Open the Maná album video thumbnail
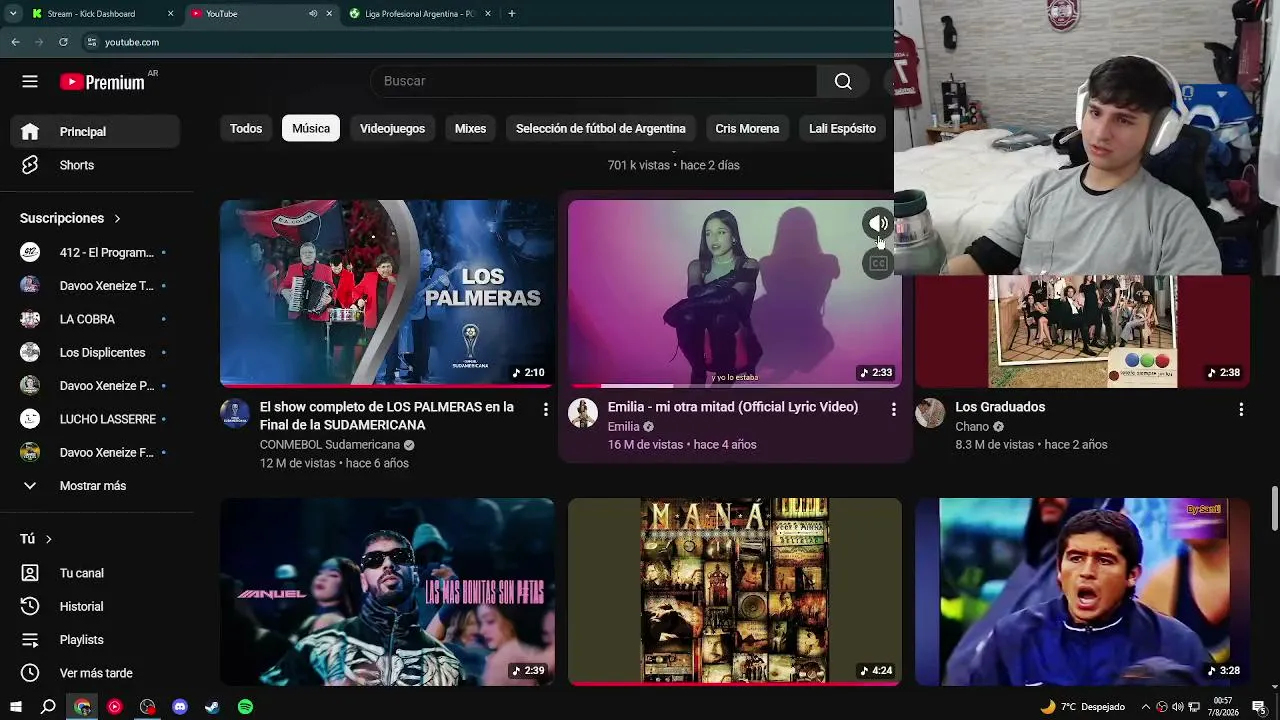 pyautogui.click(x=735, y=592)
